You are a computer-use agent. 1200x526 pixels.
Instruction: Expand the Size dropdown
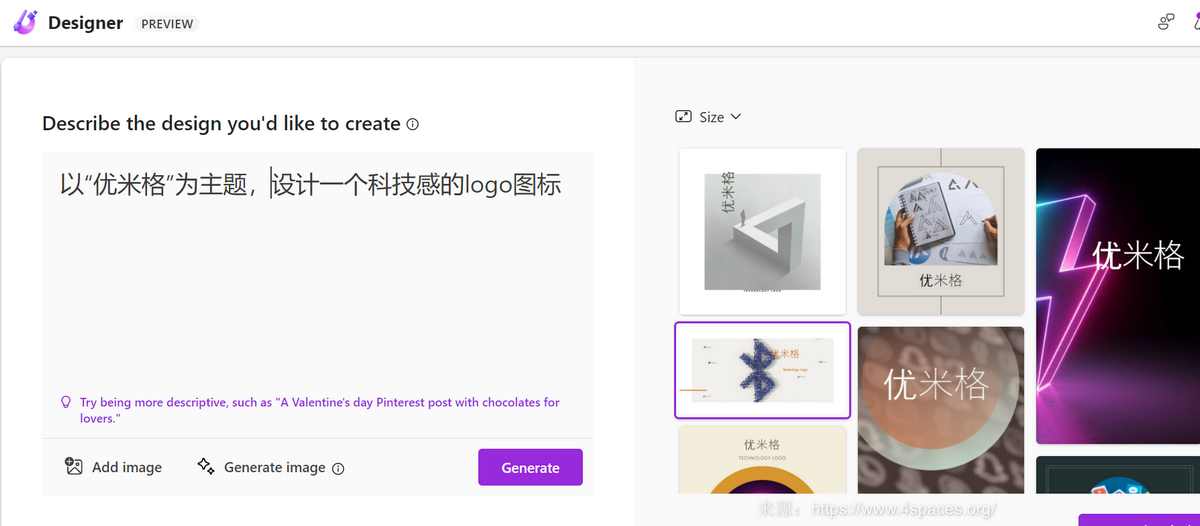point(709,117)
